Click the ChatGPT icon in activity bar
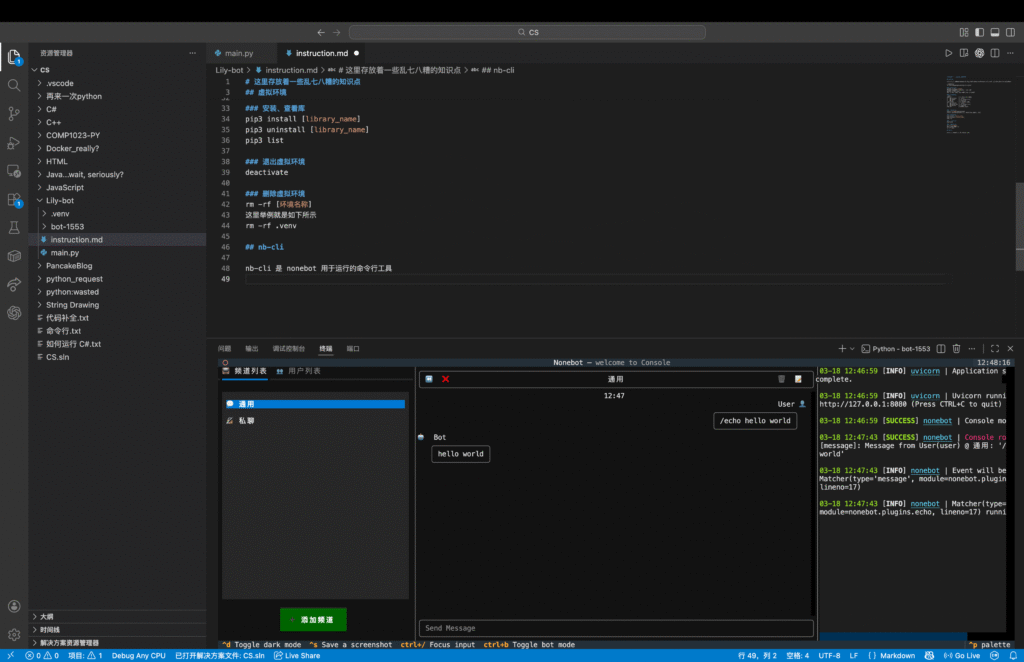This screenshot has width=1024, height=662. (x=14, y=313)
